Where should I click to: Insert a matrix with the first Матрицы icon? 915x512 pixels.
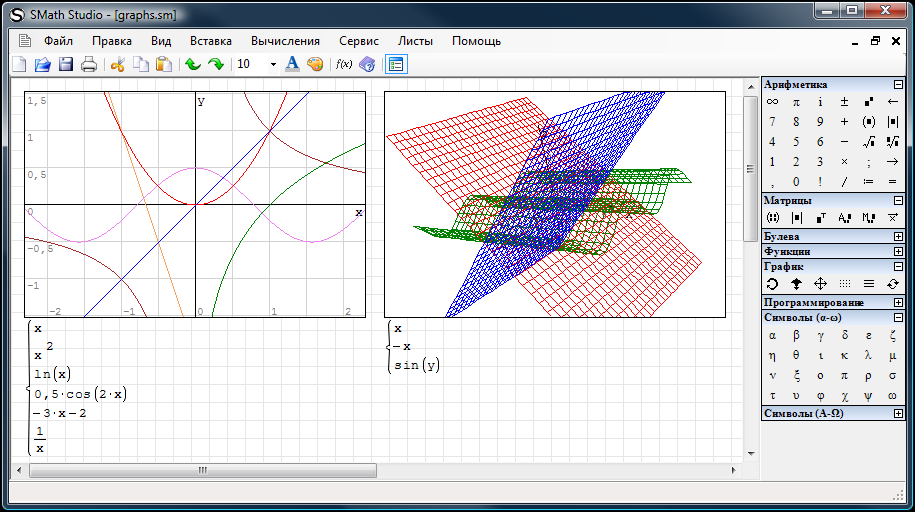point(772,218)
